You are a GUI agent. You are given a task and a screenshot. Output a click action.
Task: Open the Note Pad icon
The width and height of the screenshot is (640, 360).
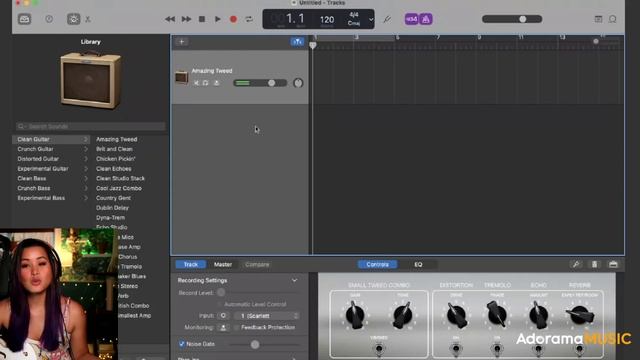coord(598,19)
